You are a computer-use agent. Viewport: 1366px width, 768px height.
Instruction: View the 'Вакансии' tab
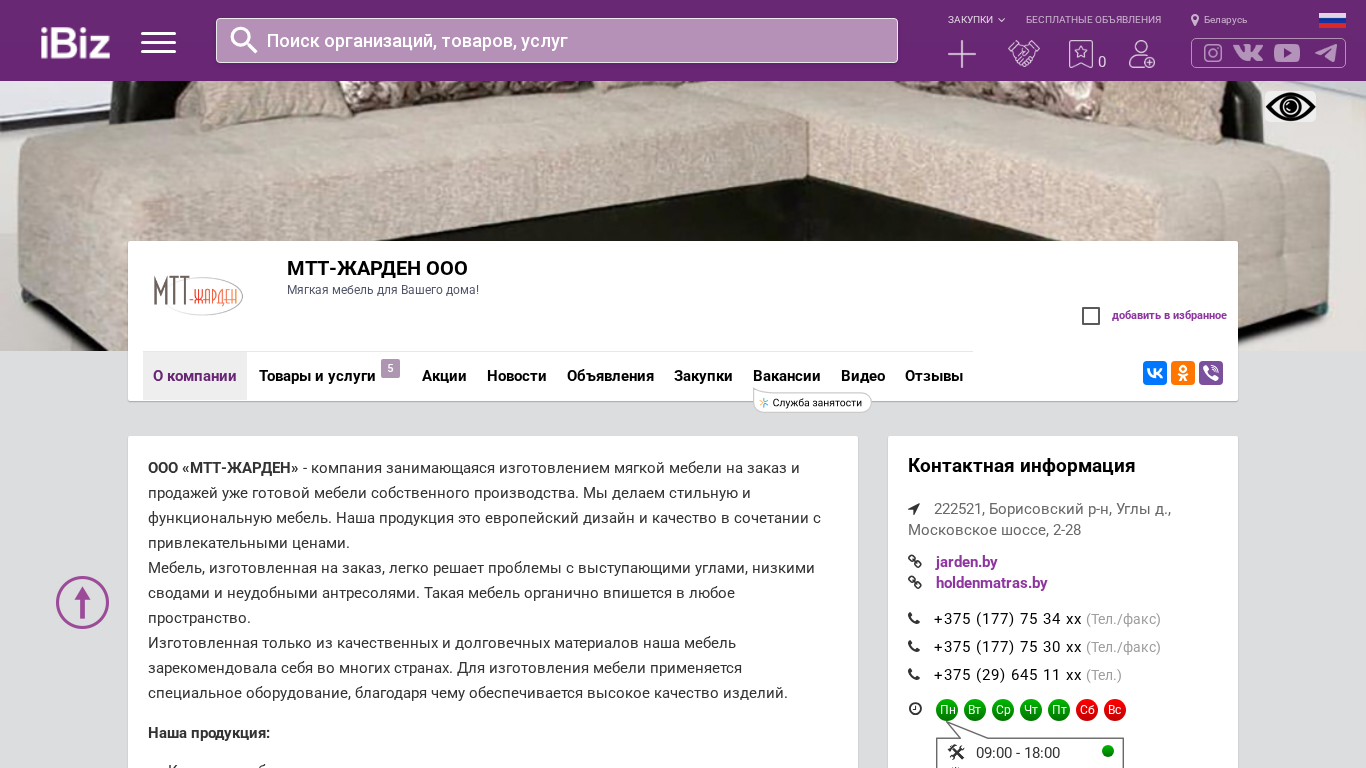pyautogui.click(x=787, y=376)
